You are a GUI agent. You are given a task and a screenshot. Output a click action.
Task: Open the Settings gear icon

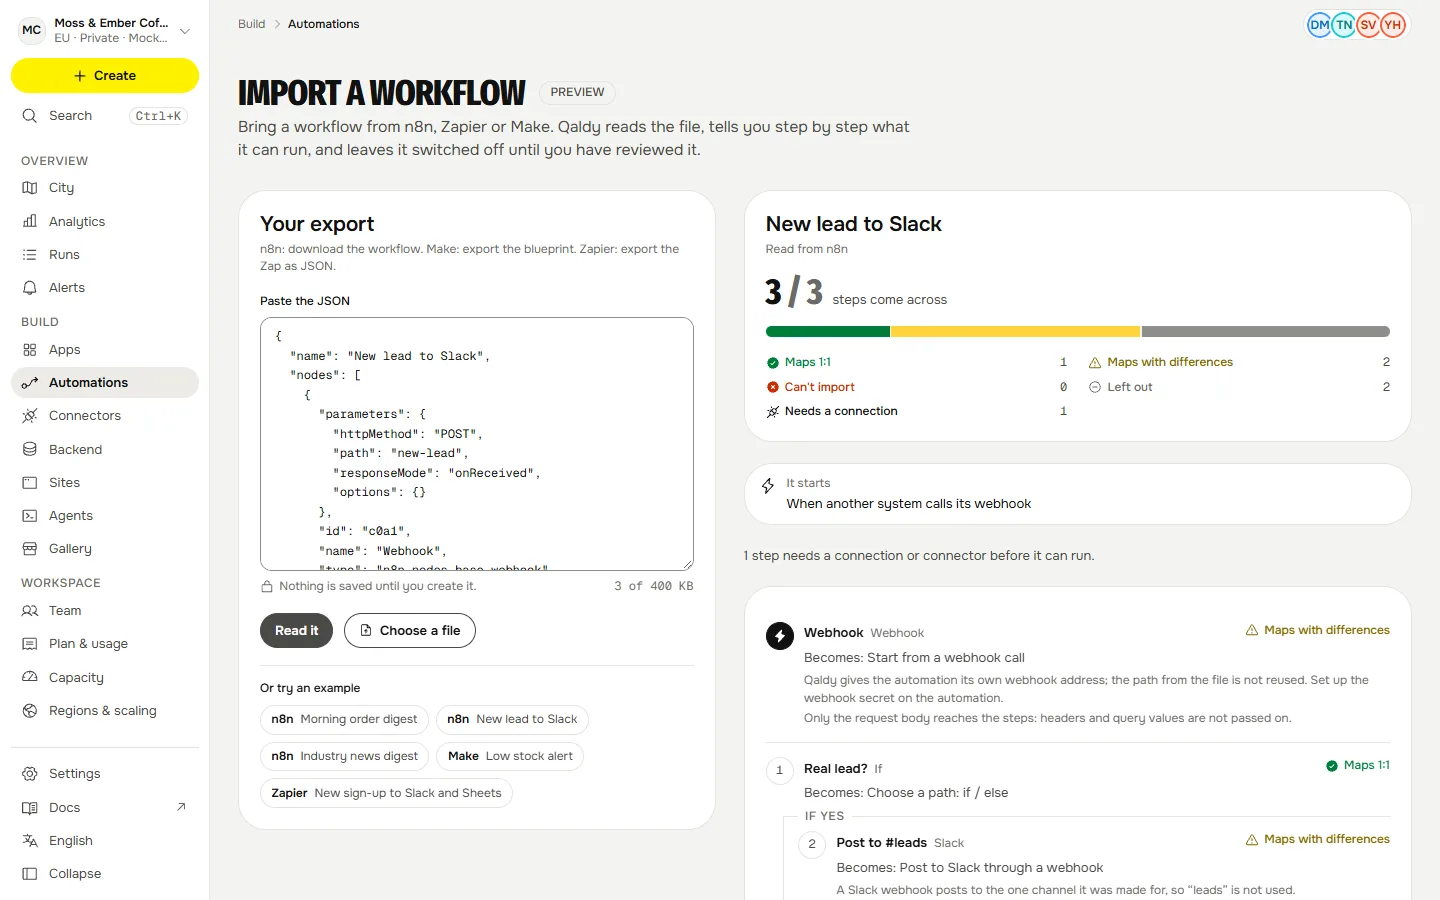pos(30,774)
